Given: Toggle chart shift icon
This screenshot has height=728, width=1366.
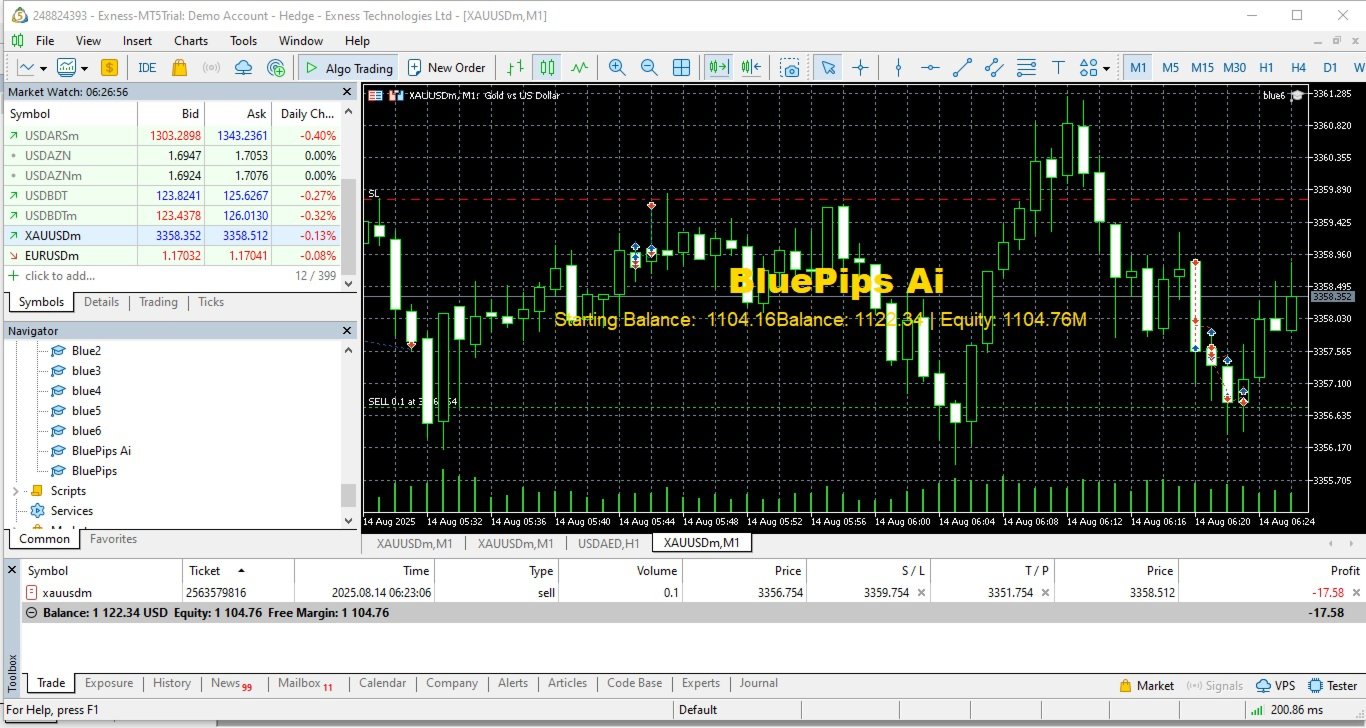Looking at the screenshot, I should (751, 68).
